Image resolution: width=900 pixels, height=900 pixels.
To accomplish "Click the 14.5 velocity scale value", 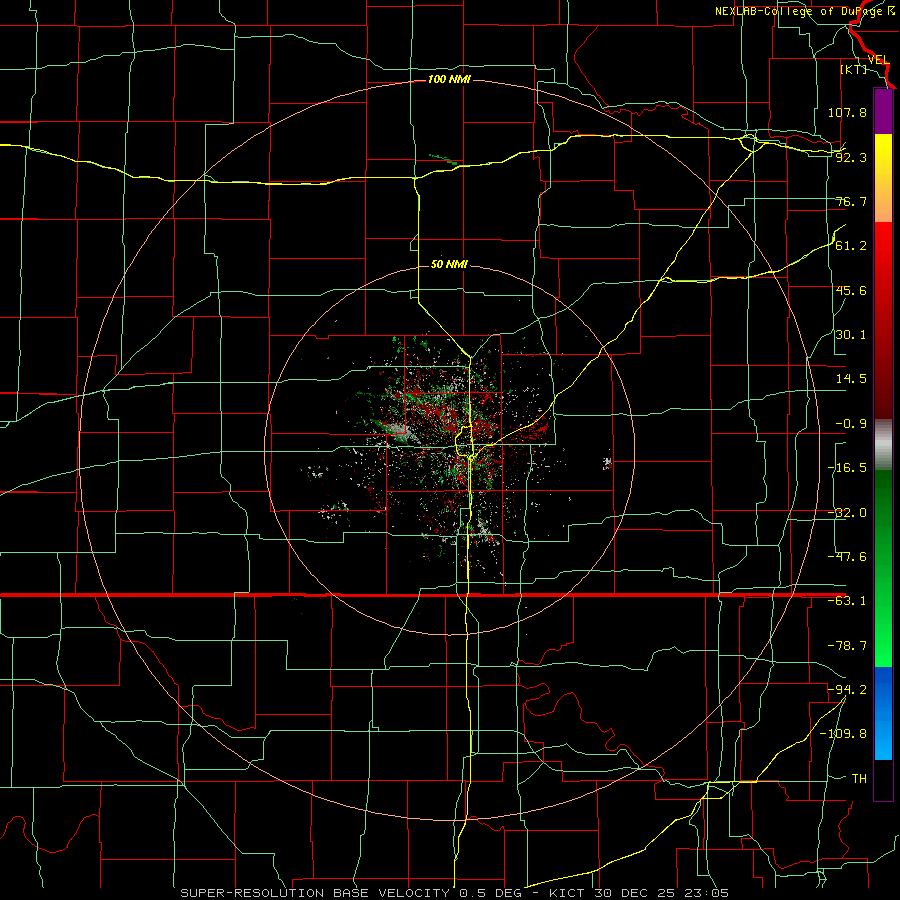I will 851,379.
